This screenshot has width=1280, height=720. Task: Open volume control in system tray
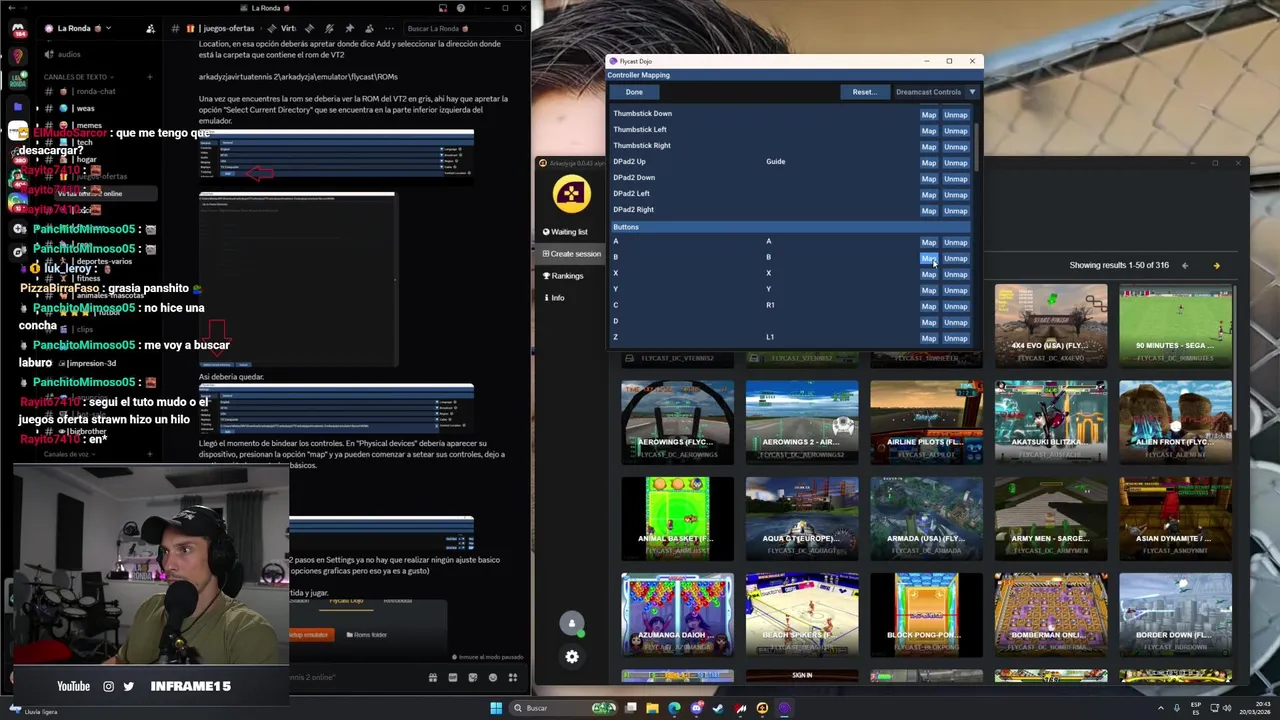point(1229,708)
